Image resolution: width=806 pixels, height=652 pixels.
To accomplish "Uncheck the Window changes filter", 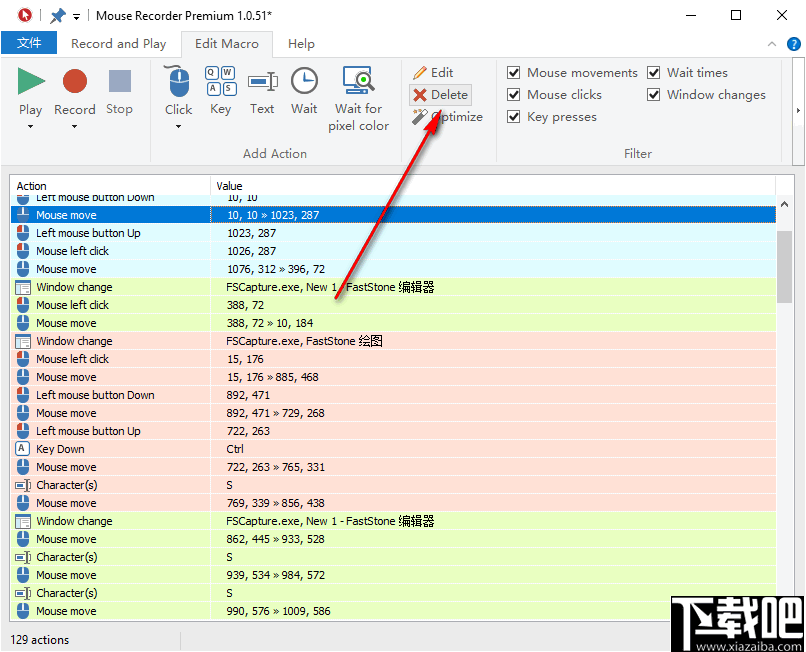I will pos(653,94).
